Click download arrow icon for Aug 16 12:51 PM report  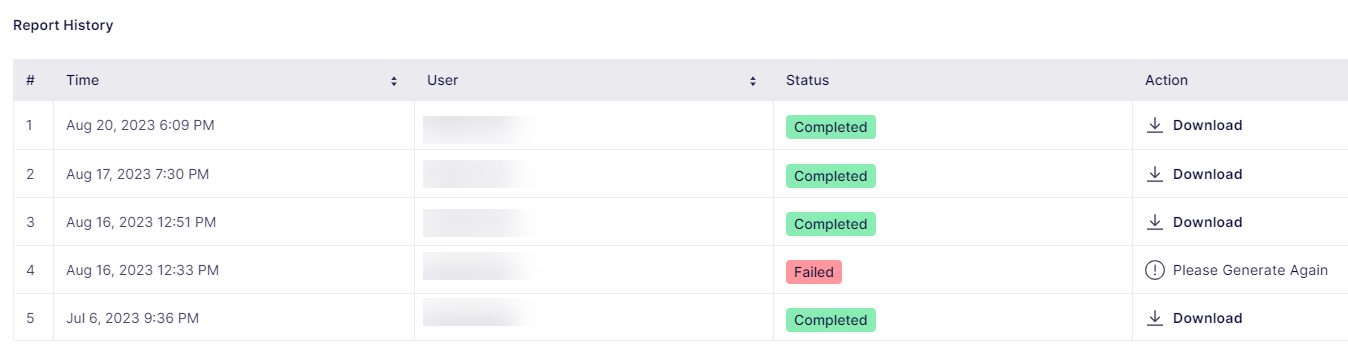click(1155, 222)
